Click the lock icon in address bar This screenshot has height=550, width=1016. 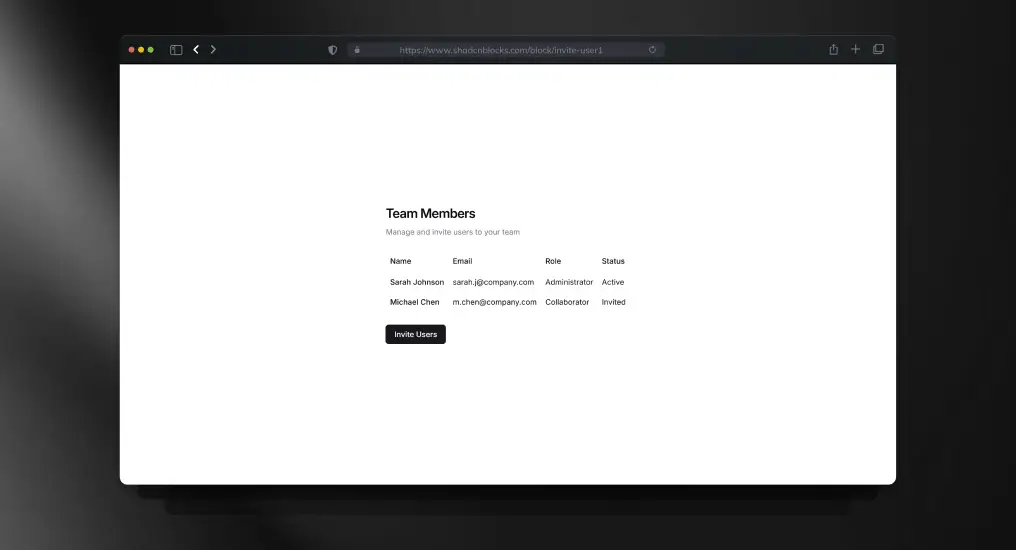[x=357, y=50]
